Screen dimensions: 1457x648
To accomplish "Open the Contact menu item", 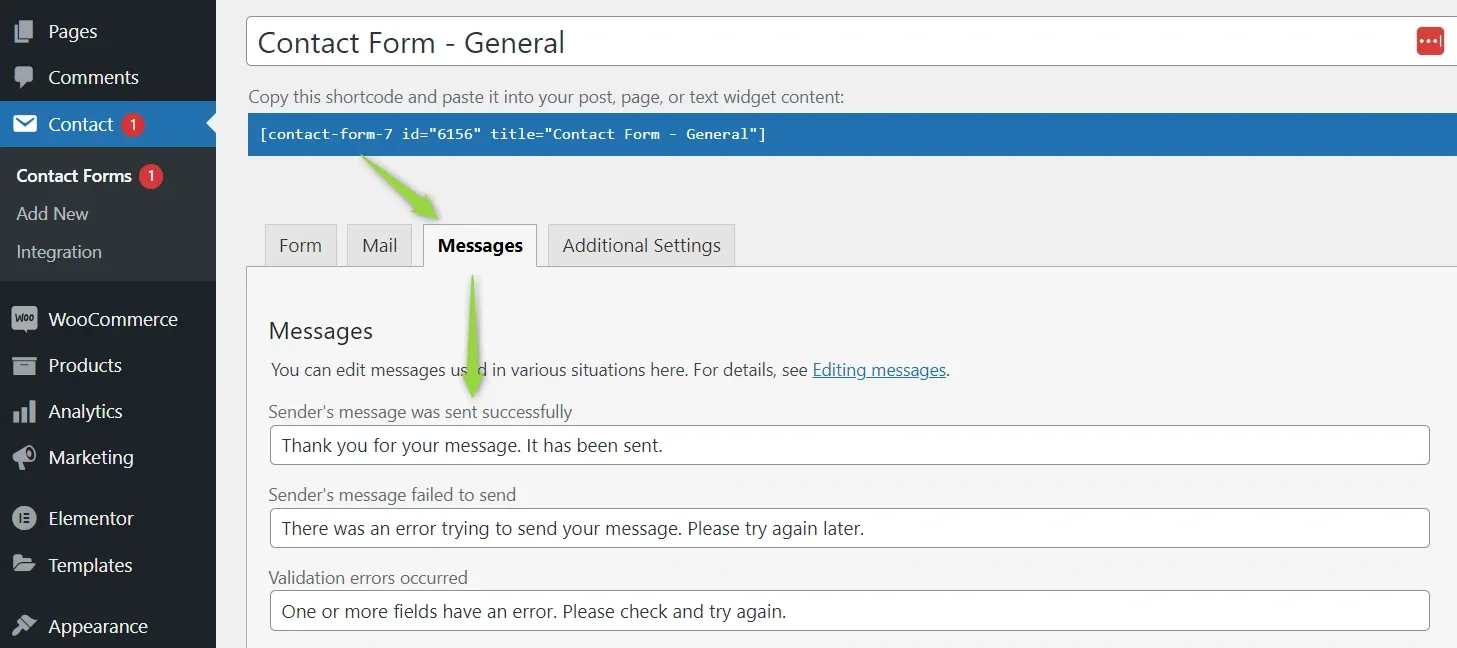I will 108,124.
